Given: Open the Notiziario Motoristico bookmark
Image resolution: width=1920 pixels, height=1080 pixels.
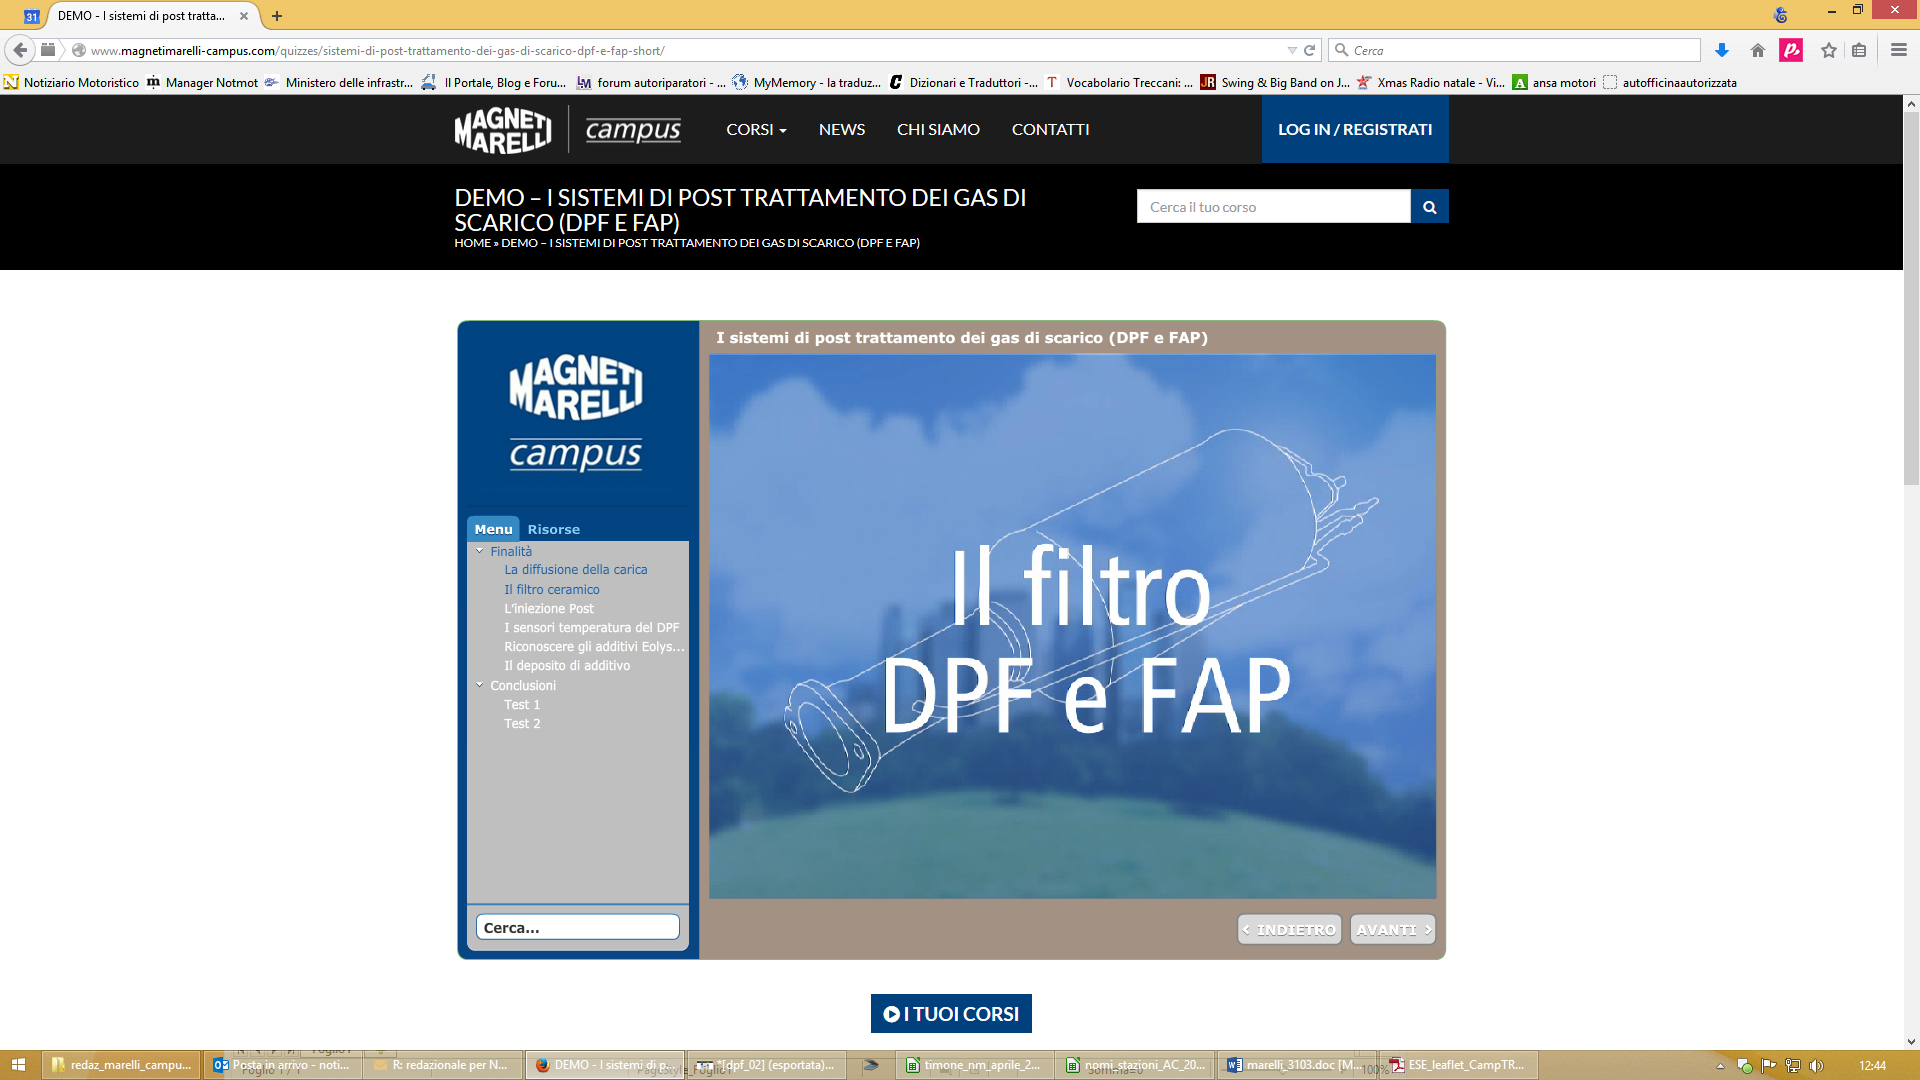Looking at the screenshot, I should (72, 83).
